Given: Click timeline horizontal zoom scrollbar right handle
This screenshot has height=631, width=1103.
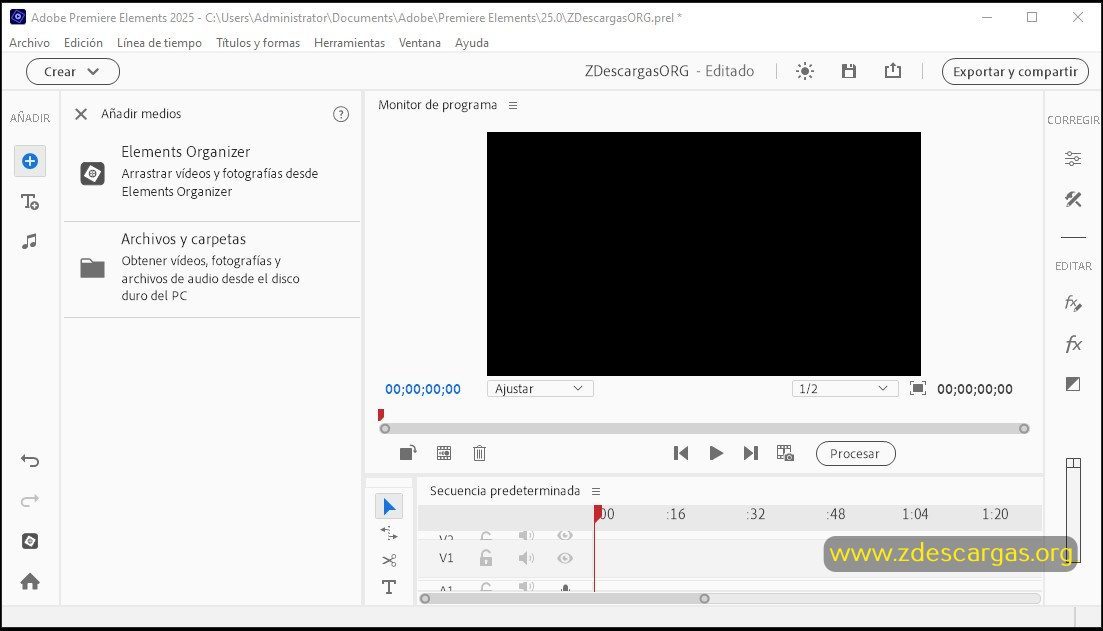Looking at the screenshot, I should pyautogui.click(x=704, y=599).
